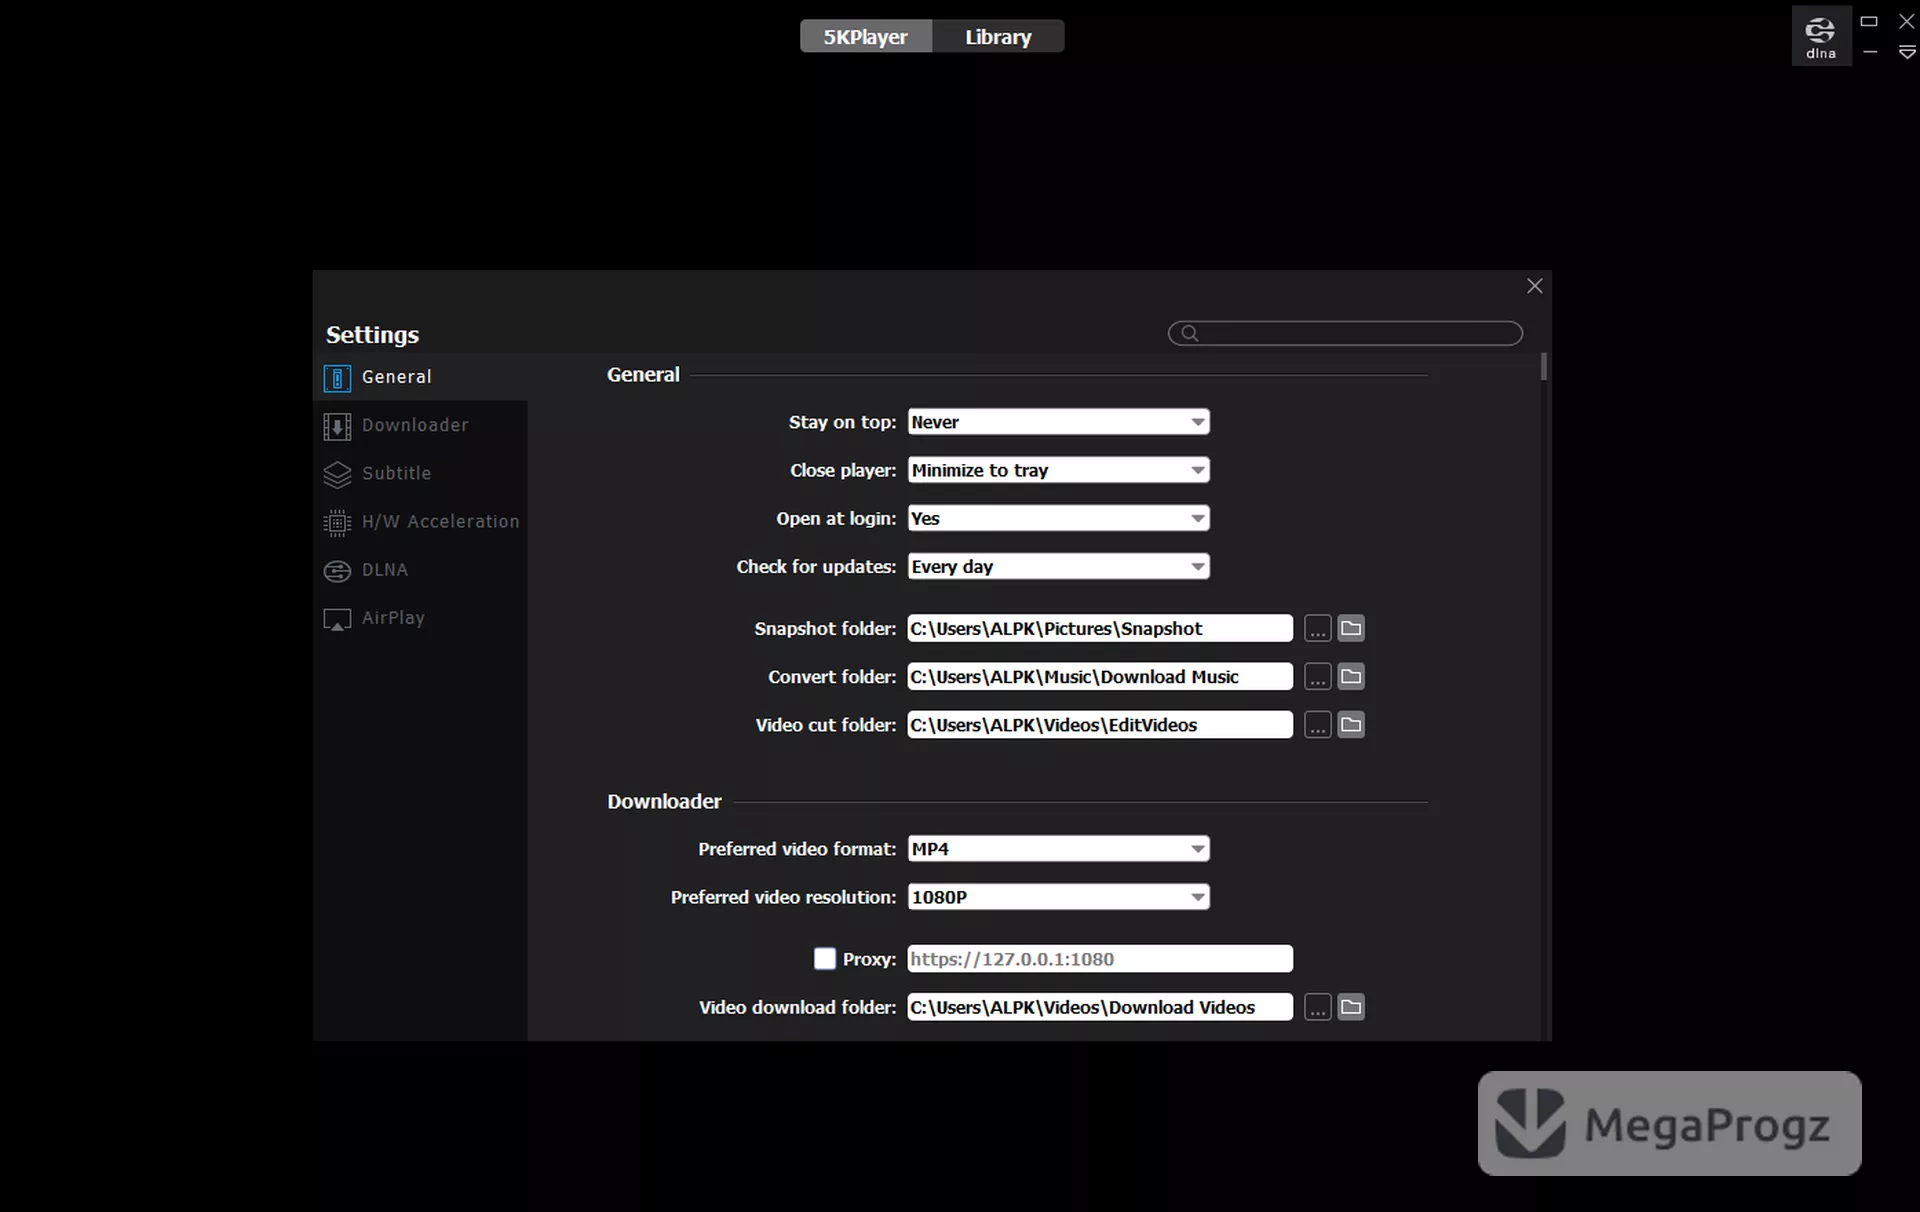Click the DLNA sidebar icon
Screen dimensions: 1920x1212
[337, 570]
